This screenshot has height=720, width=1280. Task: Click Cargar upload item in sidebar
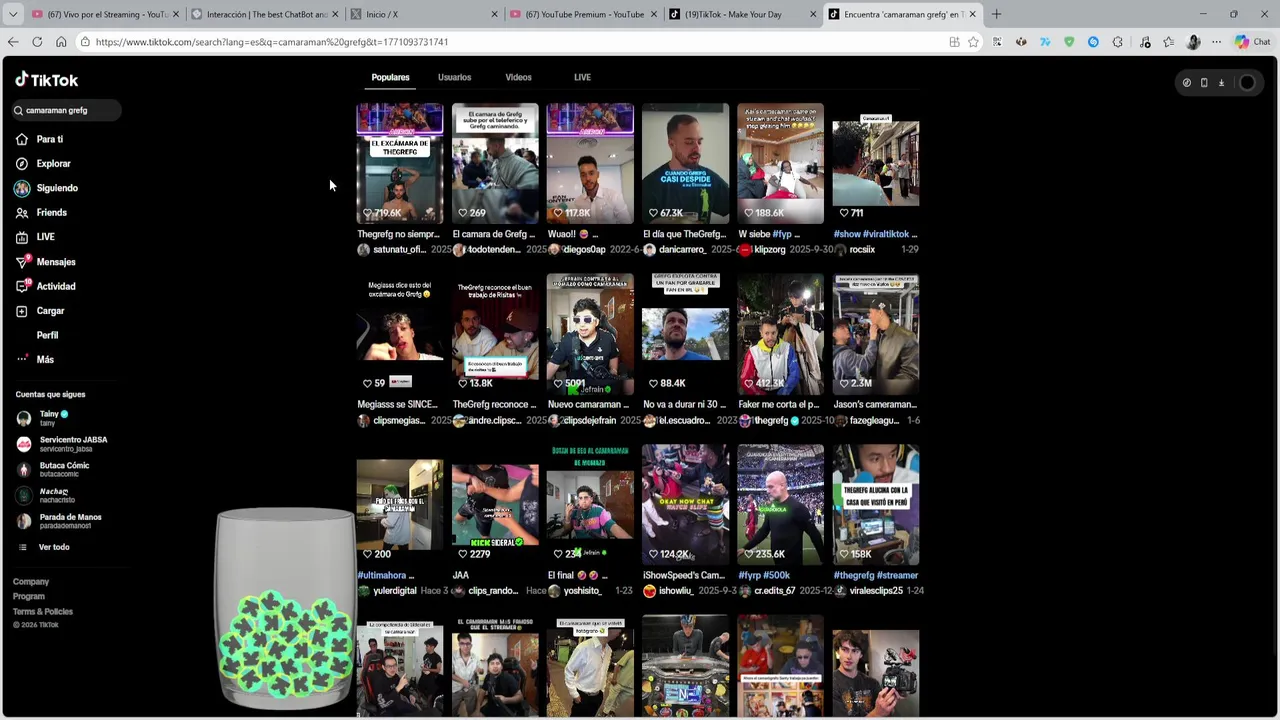(40, 311)
